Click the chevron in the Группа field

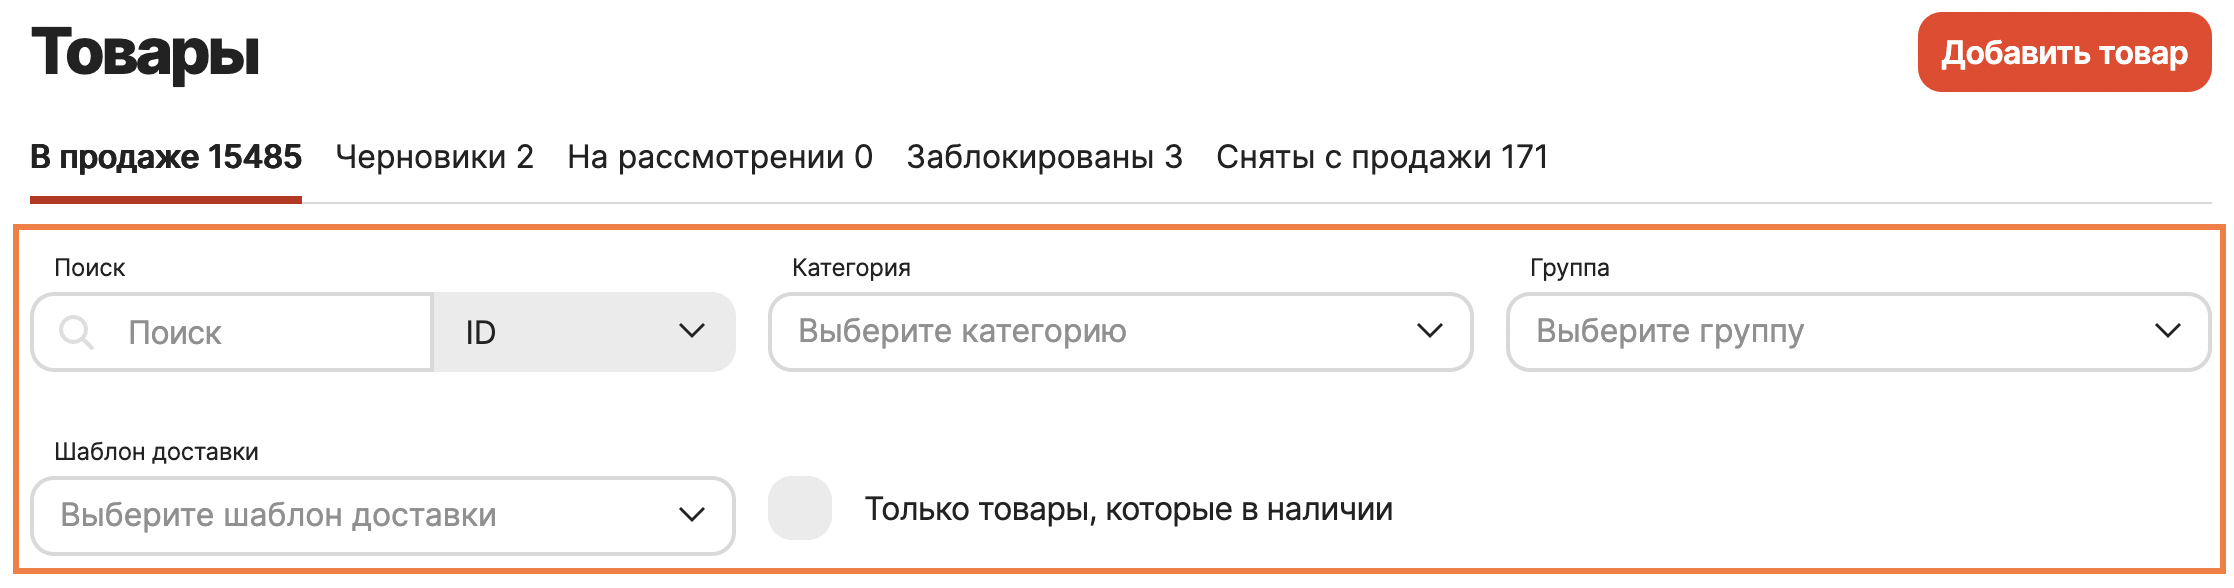tap(2167, 330)
